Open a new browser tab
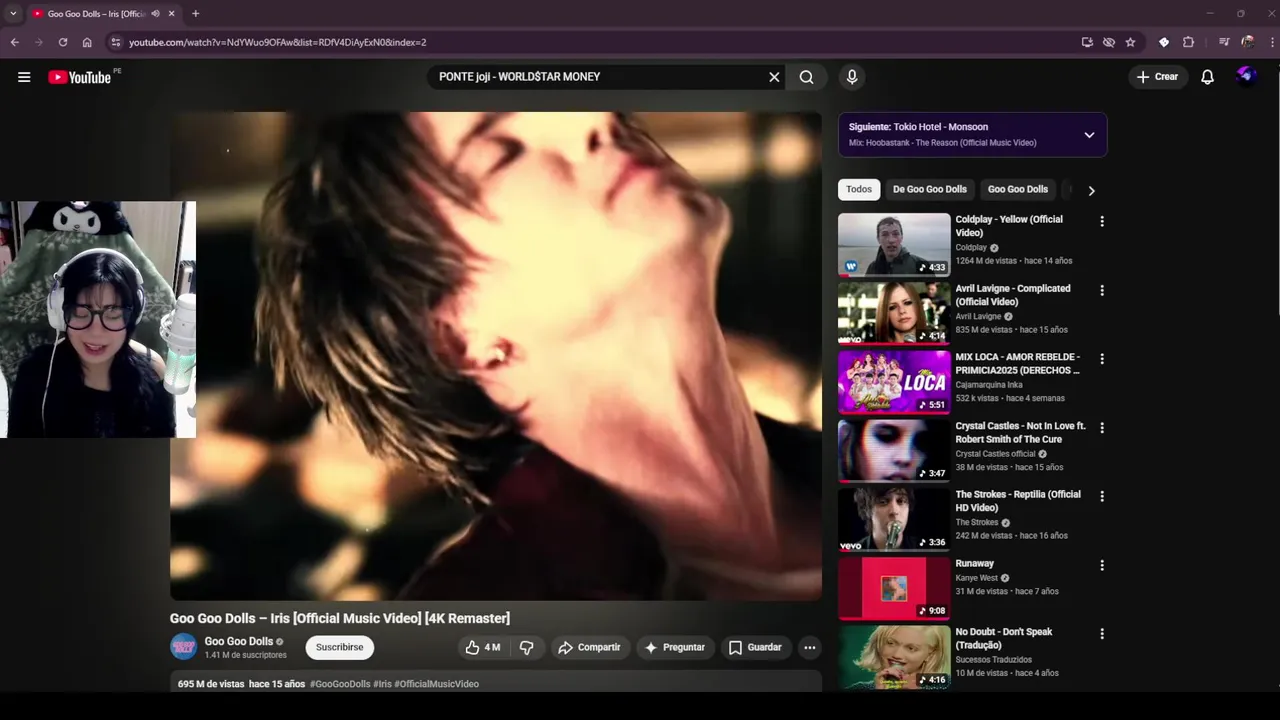 [x=195, y=14]
